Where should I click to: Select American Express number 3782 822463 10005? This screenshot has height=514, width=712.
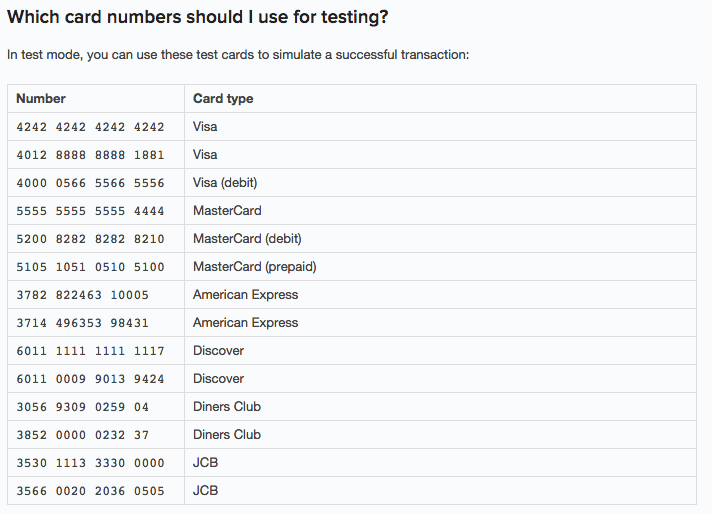[x=83, y=295]
